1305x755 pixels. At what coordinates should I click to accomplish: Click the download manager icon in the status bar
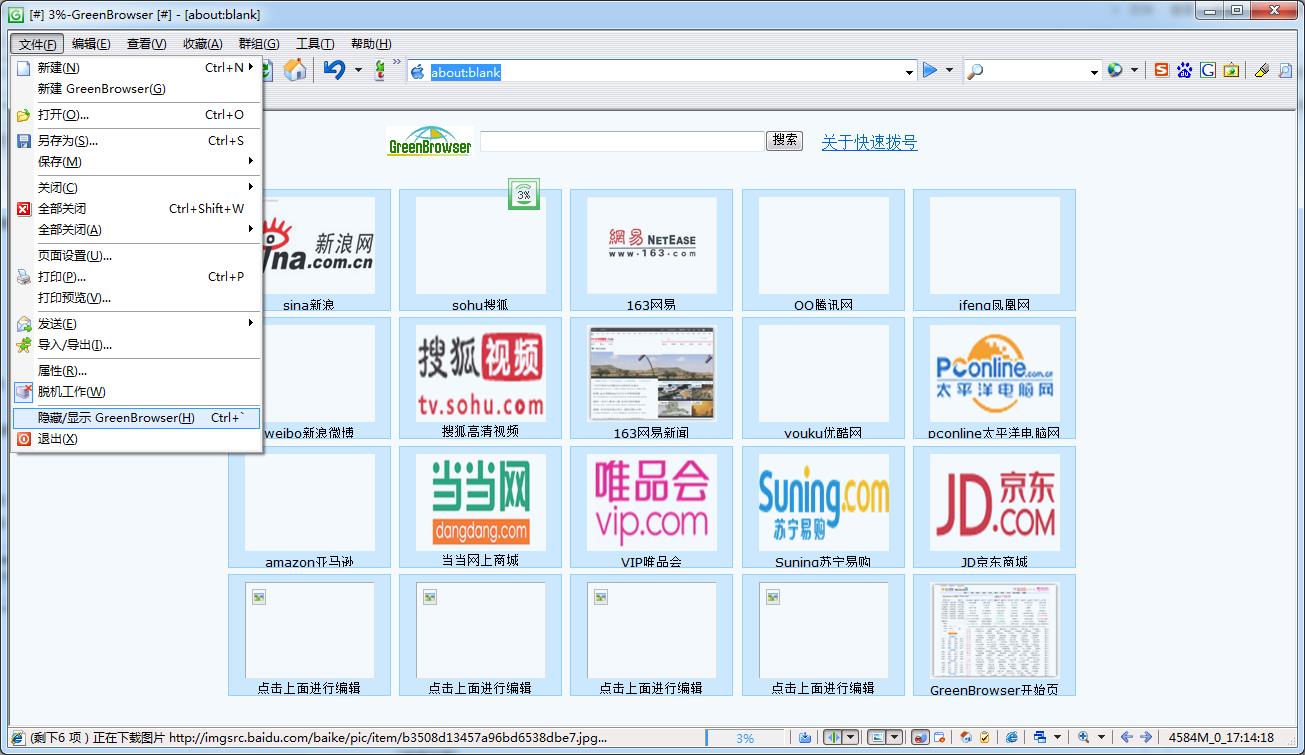(805, 739)
